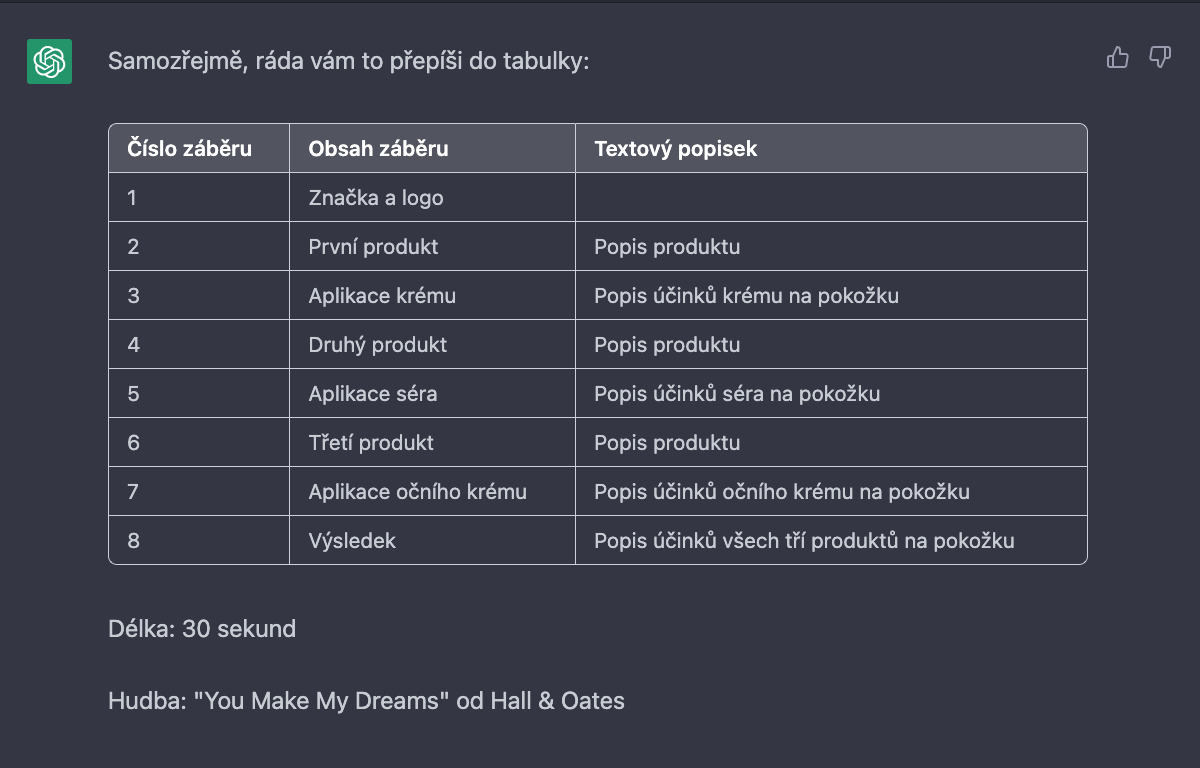Viewport: 1200px width, 768px height.
Task: Click "Popis účinků všech tří produktů" cell
Action: click(x=831, y=541)
